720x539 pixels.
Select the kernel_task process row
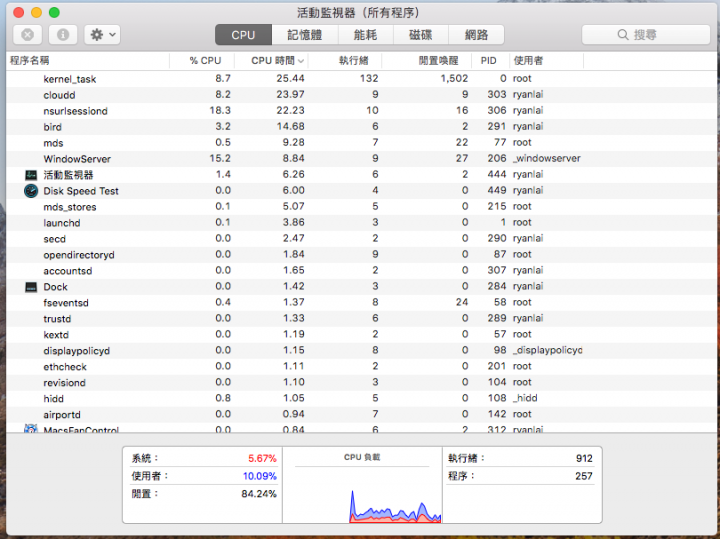click(x=360, y=79)
